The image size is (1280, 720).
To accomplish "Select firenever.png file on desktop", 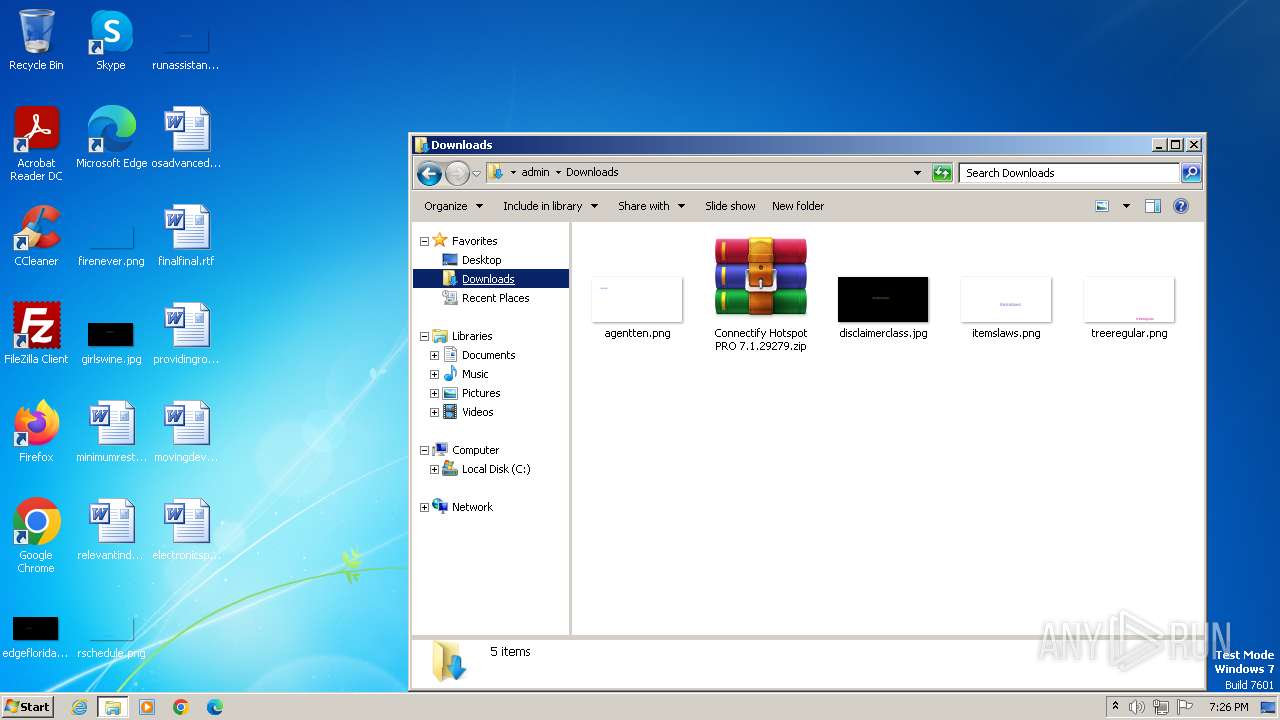I will [x=111, y=243].
